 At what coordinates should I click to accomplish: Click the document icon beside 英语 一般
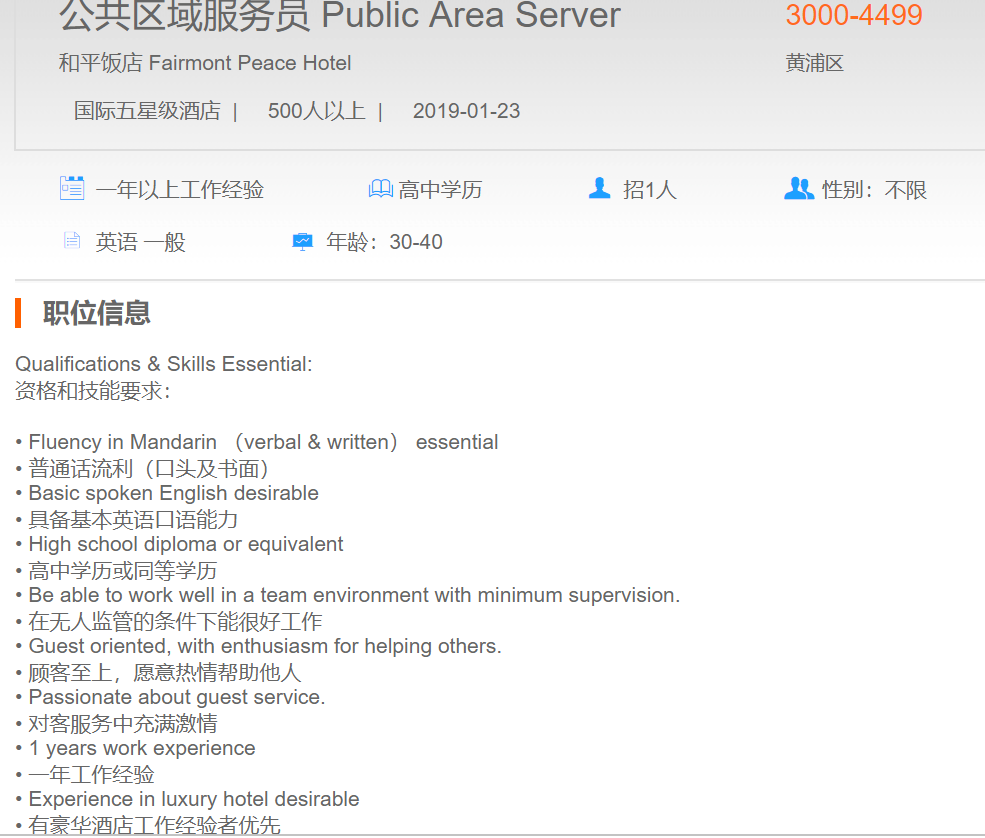click(x=71, y=240)
